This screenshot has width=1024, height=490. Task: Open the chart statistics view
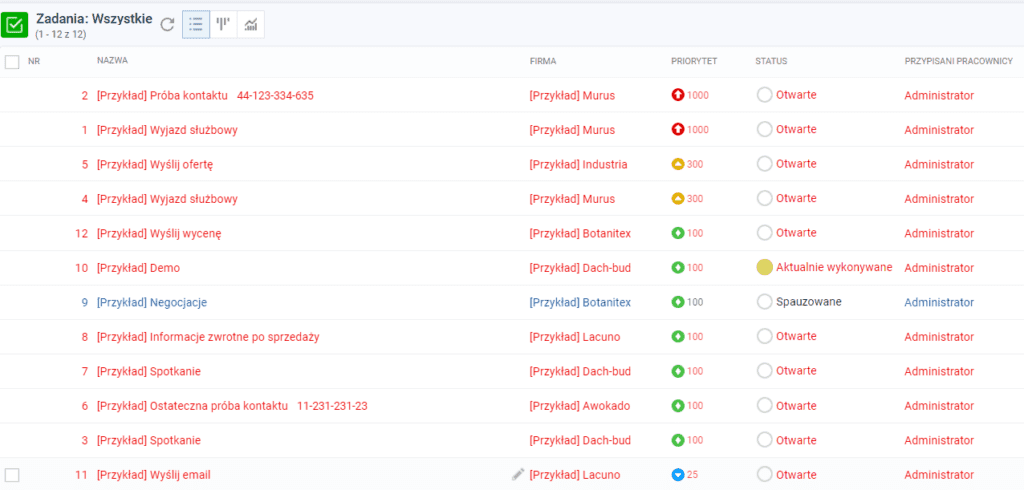pos(251,24)
